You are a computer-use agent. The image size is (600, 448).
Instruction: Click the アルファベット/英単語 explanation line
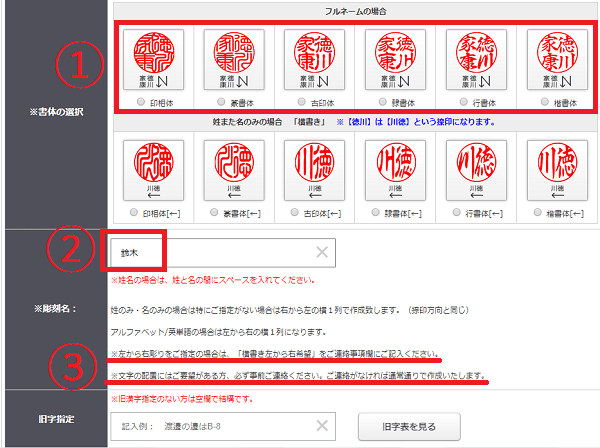[218, 332]
